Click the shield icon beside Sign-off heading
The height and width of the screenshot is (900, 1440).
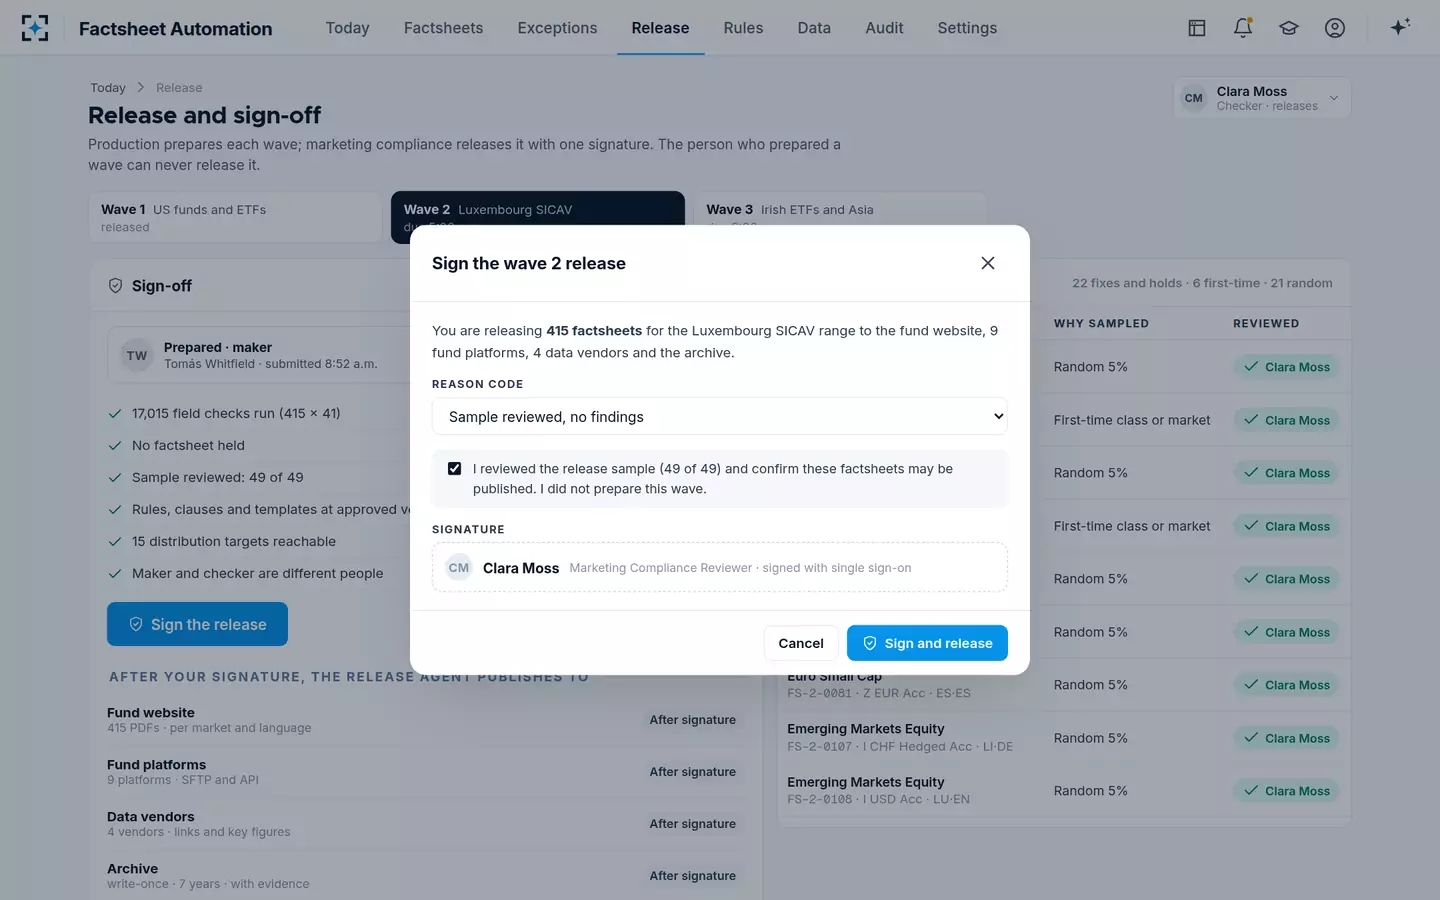116,286
